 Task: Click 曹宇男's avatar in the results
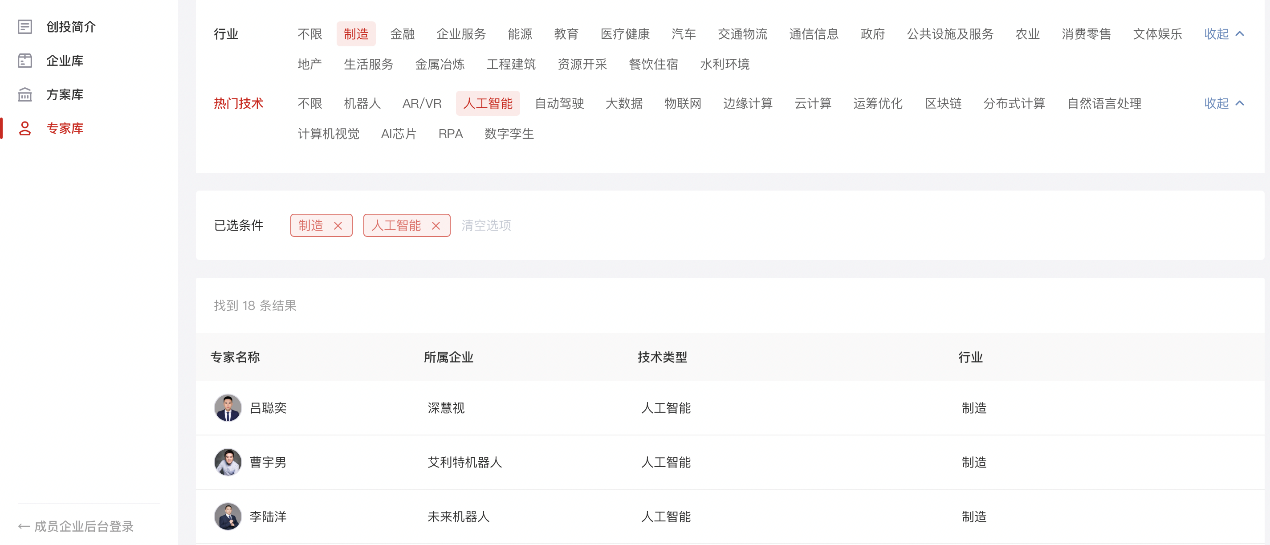pyautogui.click(x=228, y=462)
